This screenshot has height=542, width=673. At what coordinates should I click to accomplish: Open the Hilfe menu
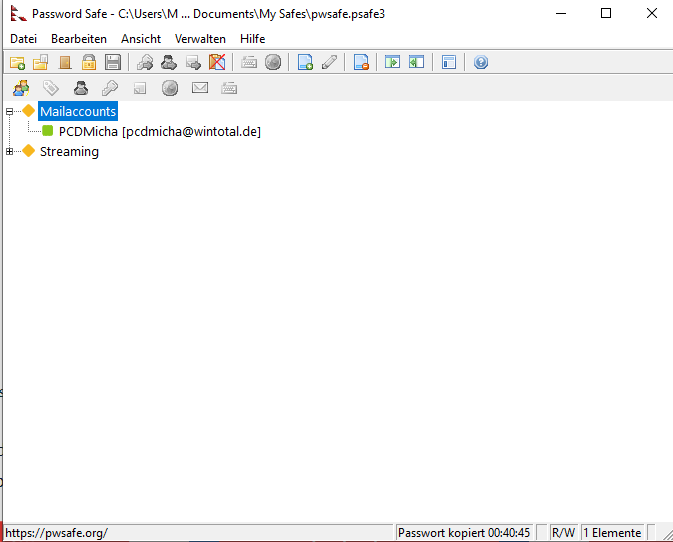click(x=252, y=39)
